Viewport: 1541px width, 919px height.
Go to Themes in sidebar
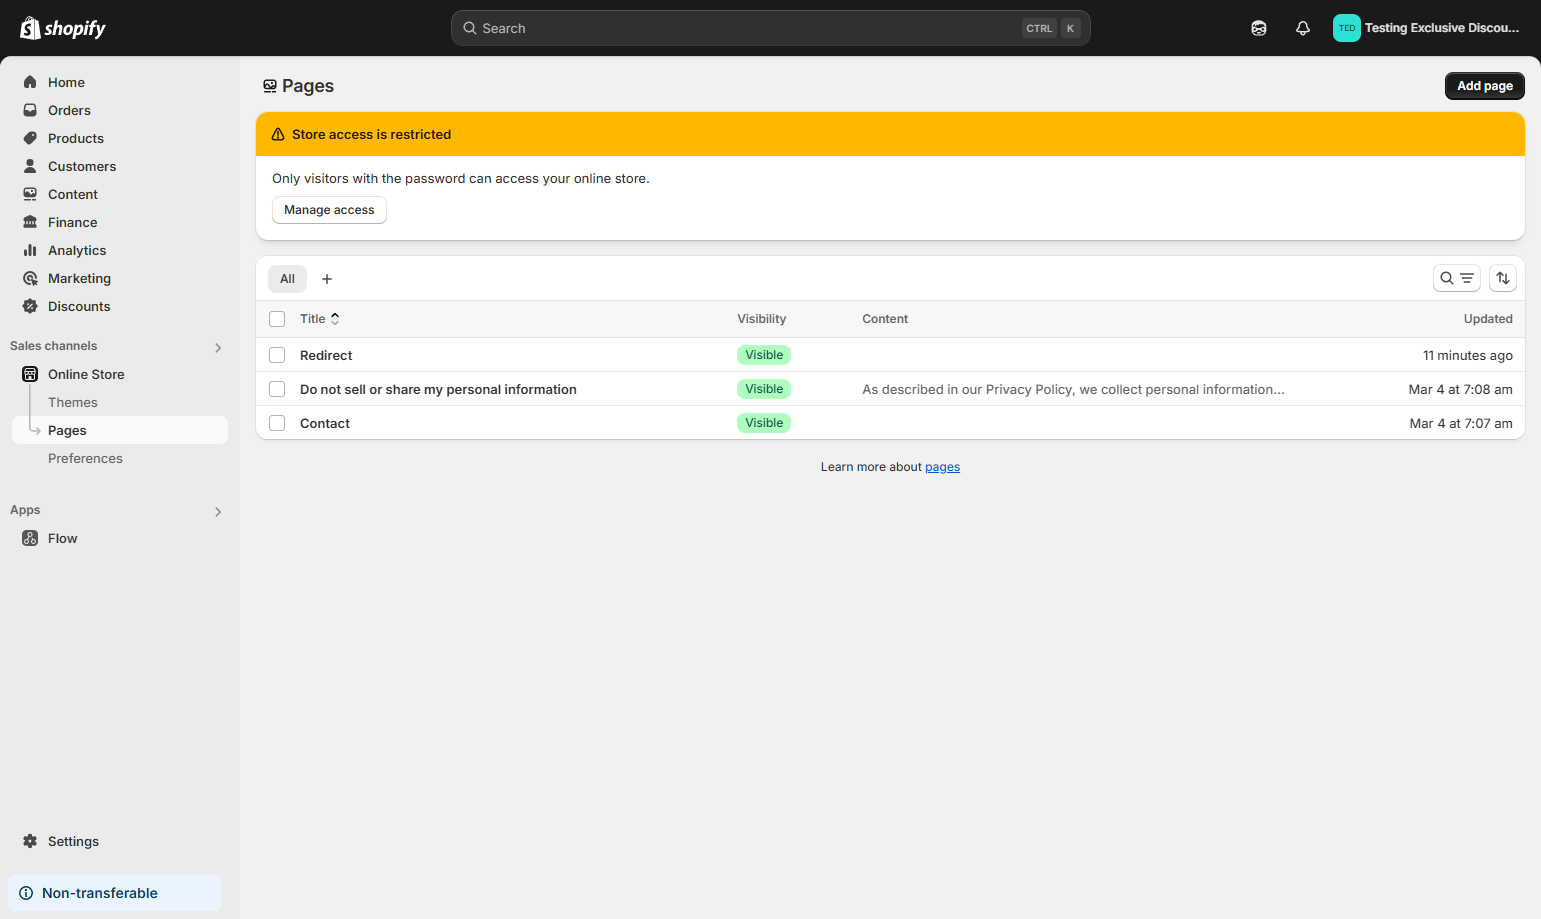73,402
